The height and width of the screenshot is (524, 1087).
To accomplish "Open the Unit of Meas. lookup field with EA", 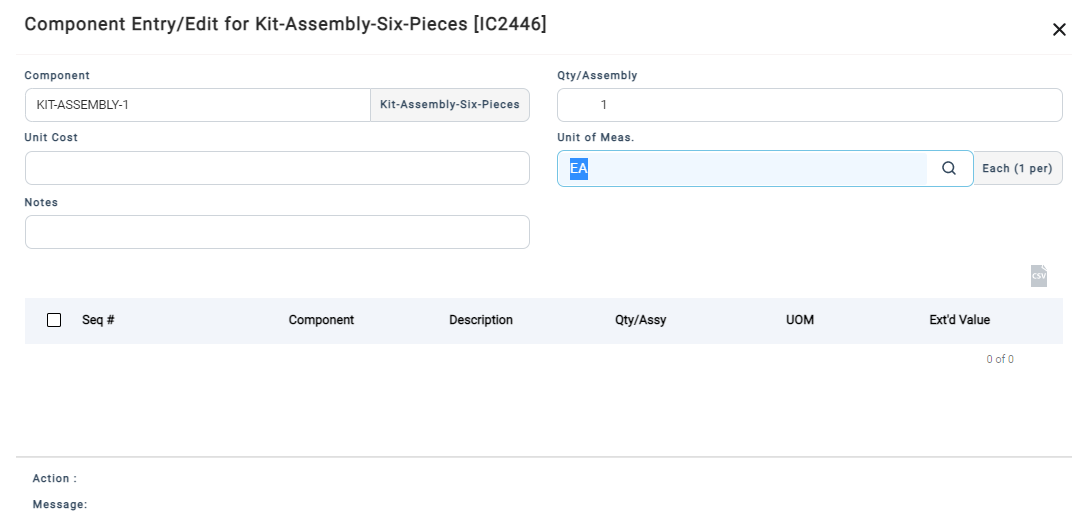I will pyautogui.click(x=742, y=168).
